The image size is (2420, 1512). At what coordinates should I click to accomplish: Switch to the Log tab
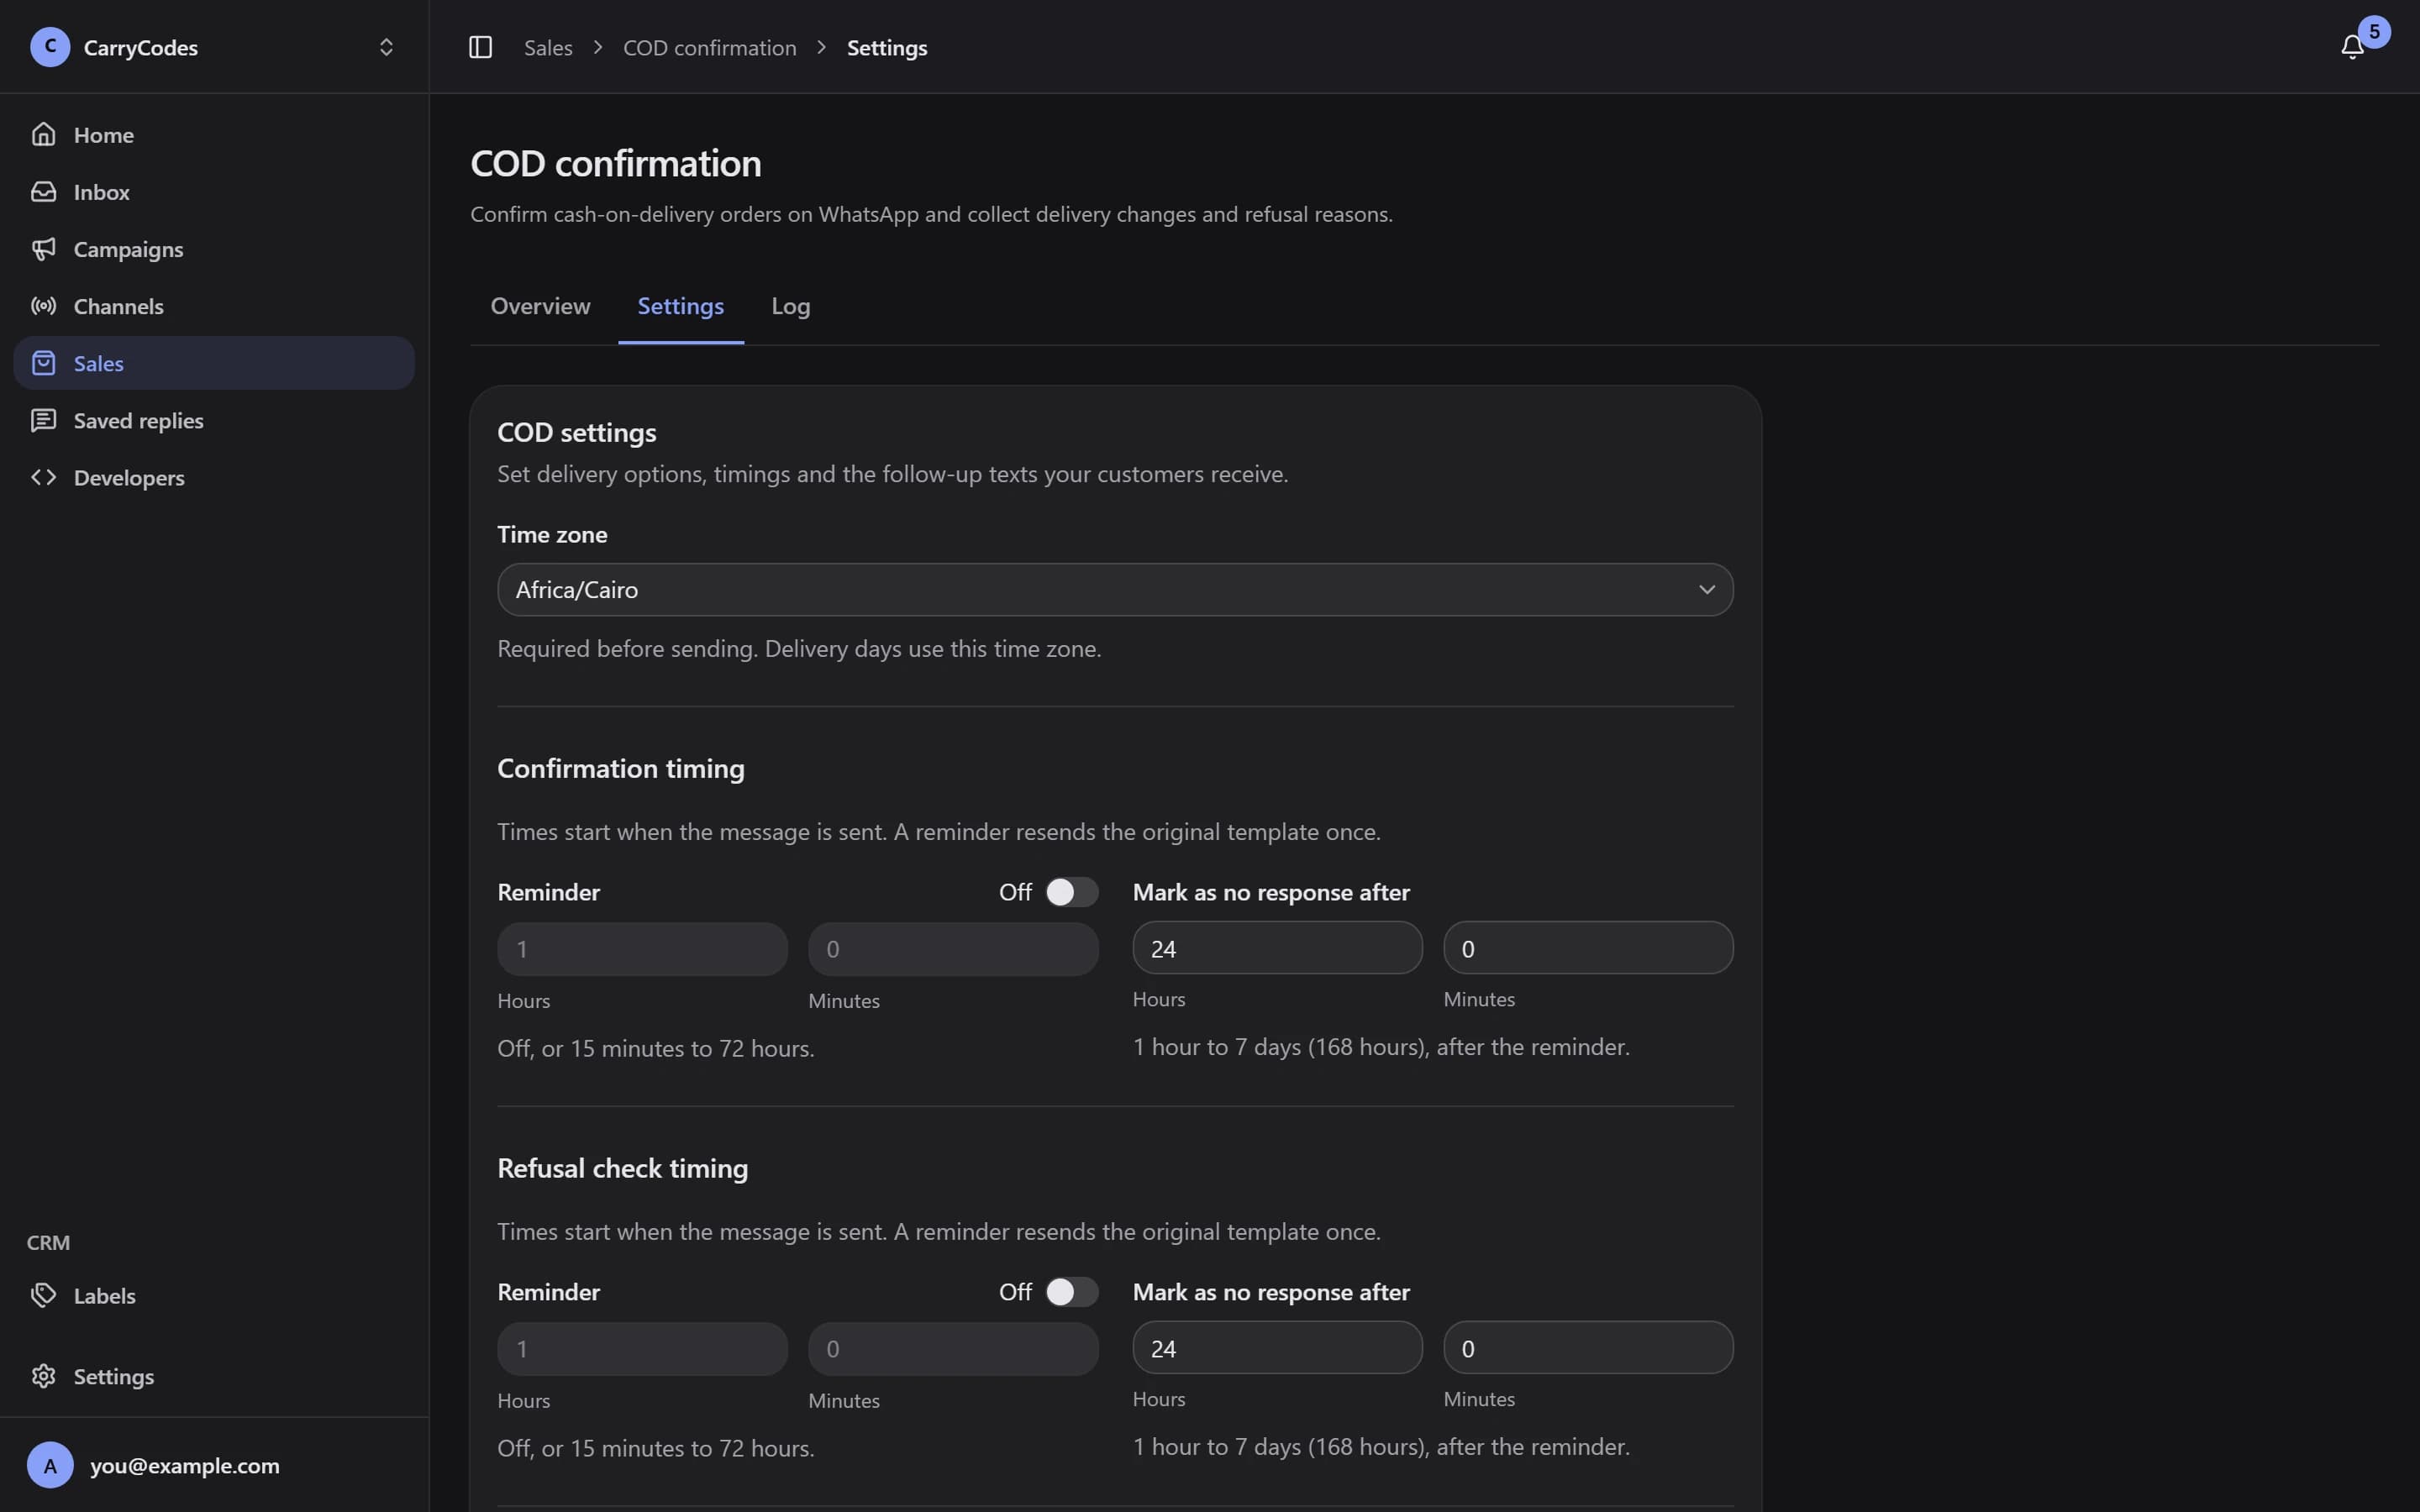click(x=790, y=306)
